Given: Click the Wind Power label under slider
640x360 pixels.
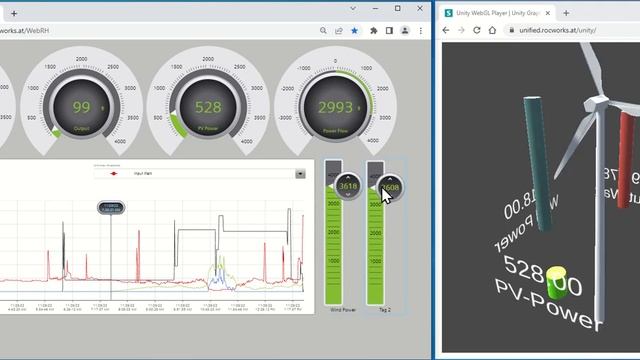Looking at the screenshot, I should point(343,310).
